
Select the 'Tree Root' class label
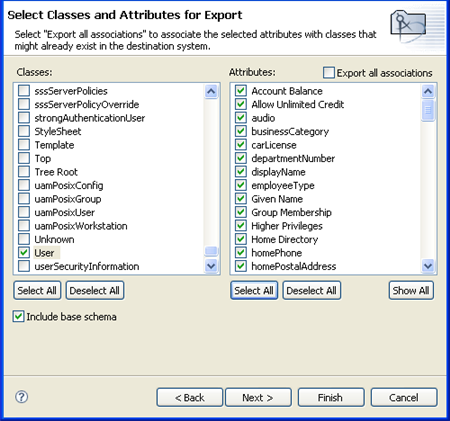(x=56, y=172)
